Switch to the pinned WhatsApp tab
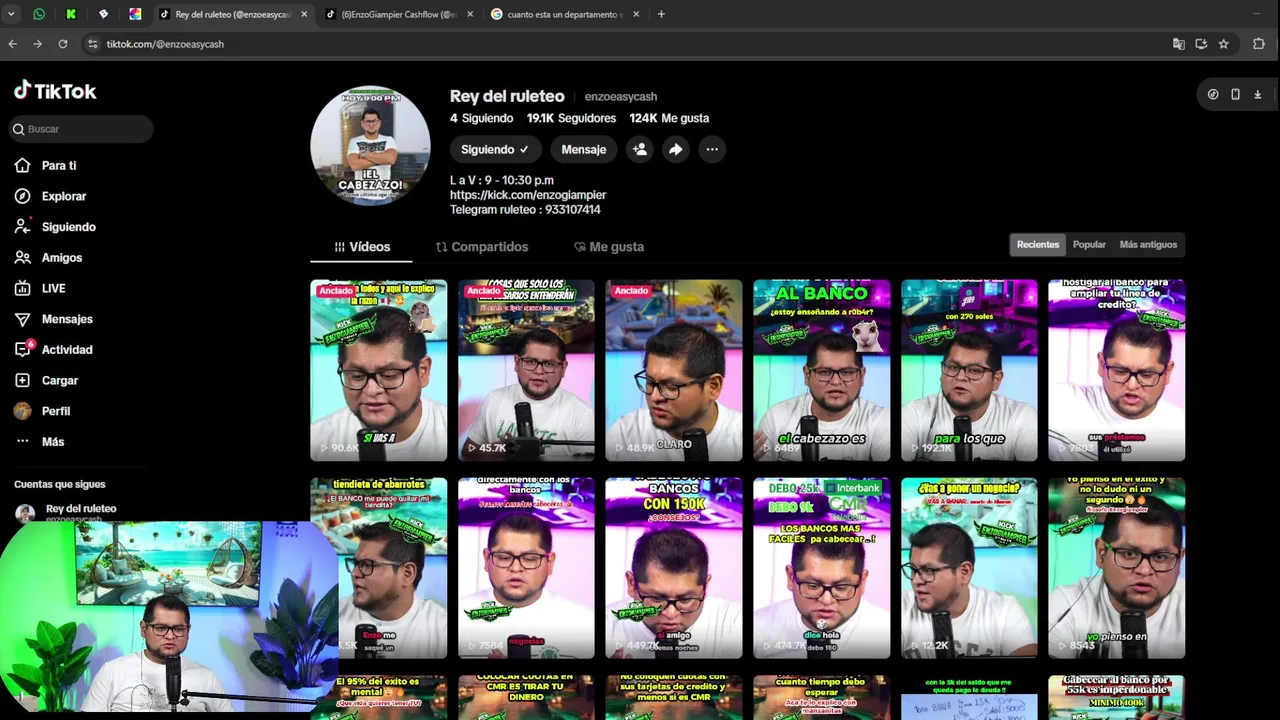 (39, 14)
